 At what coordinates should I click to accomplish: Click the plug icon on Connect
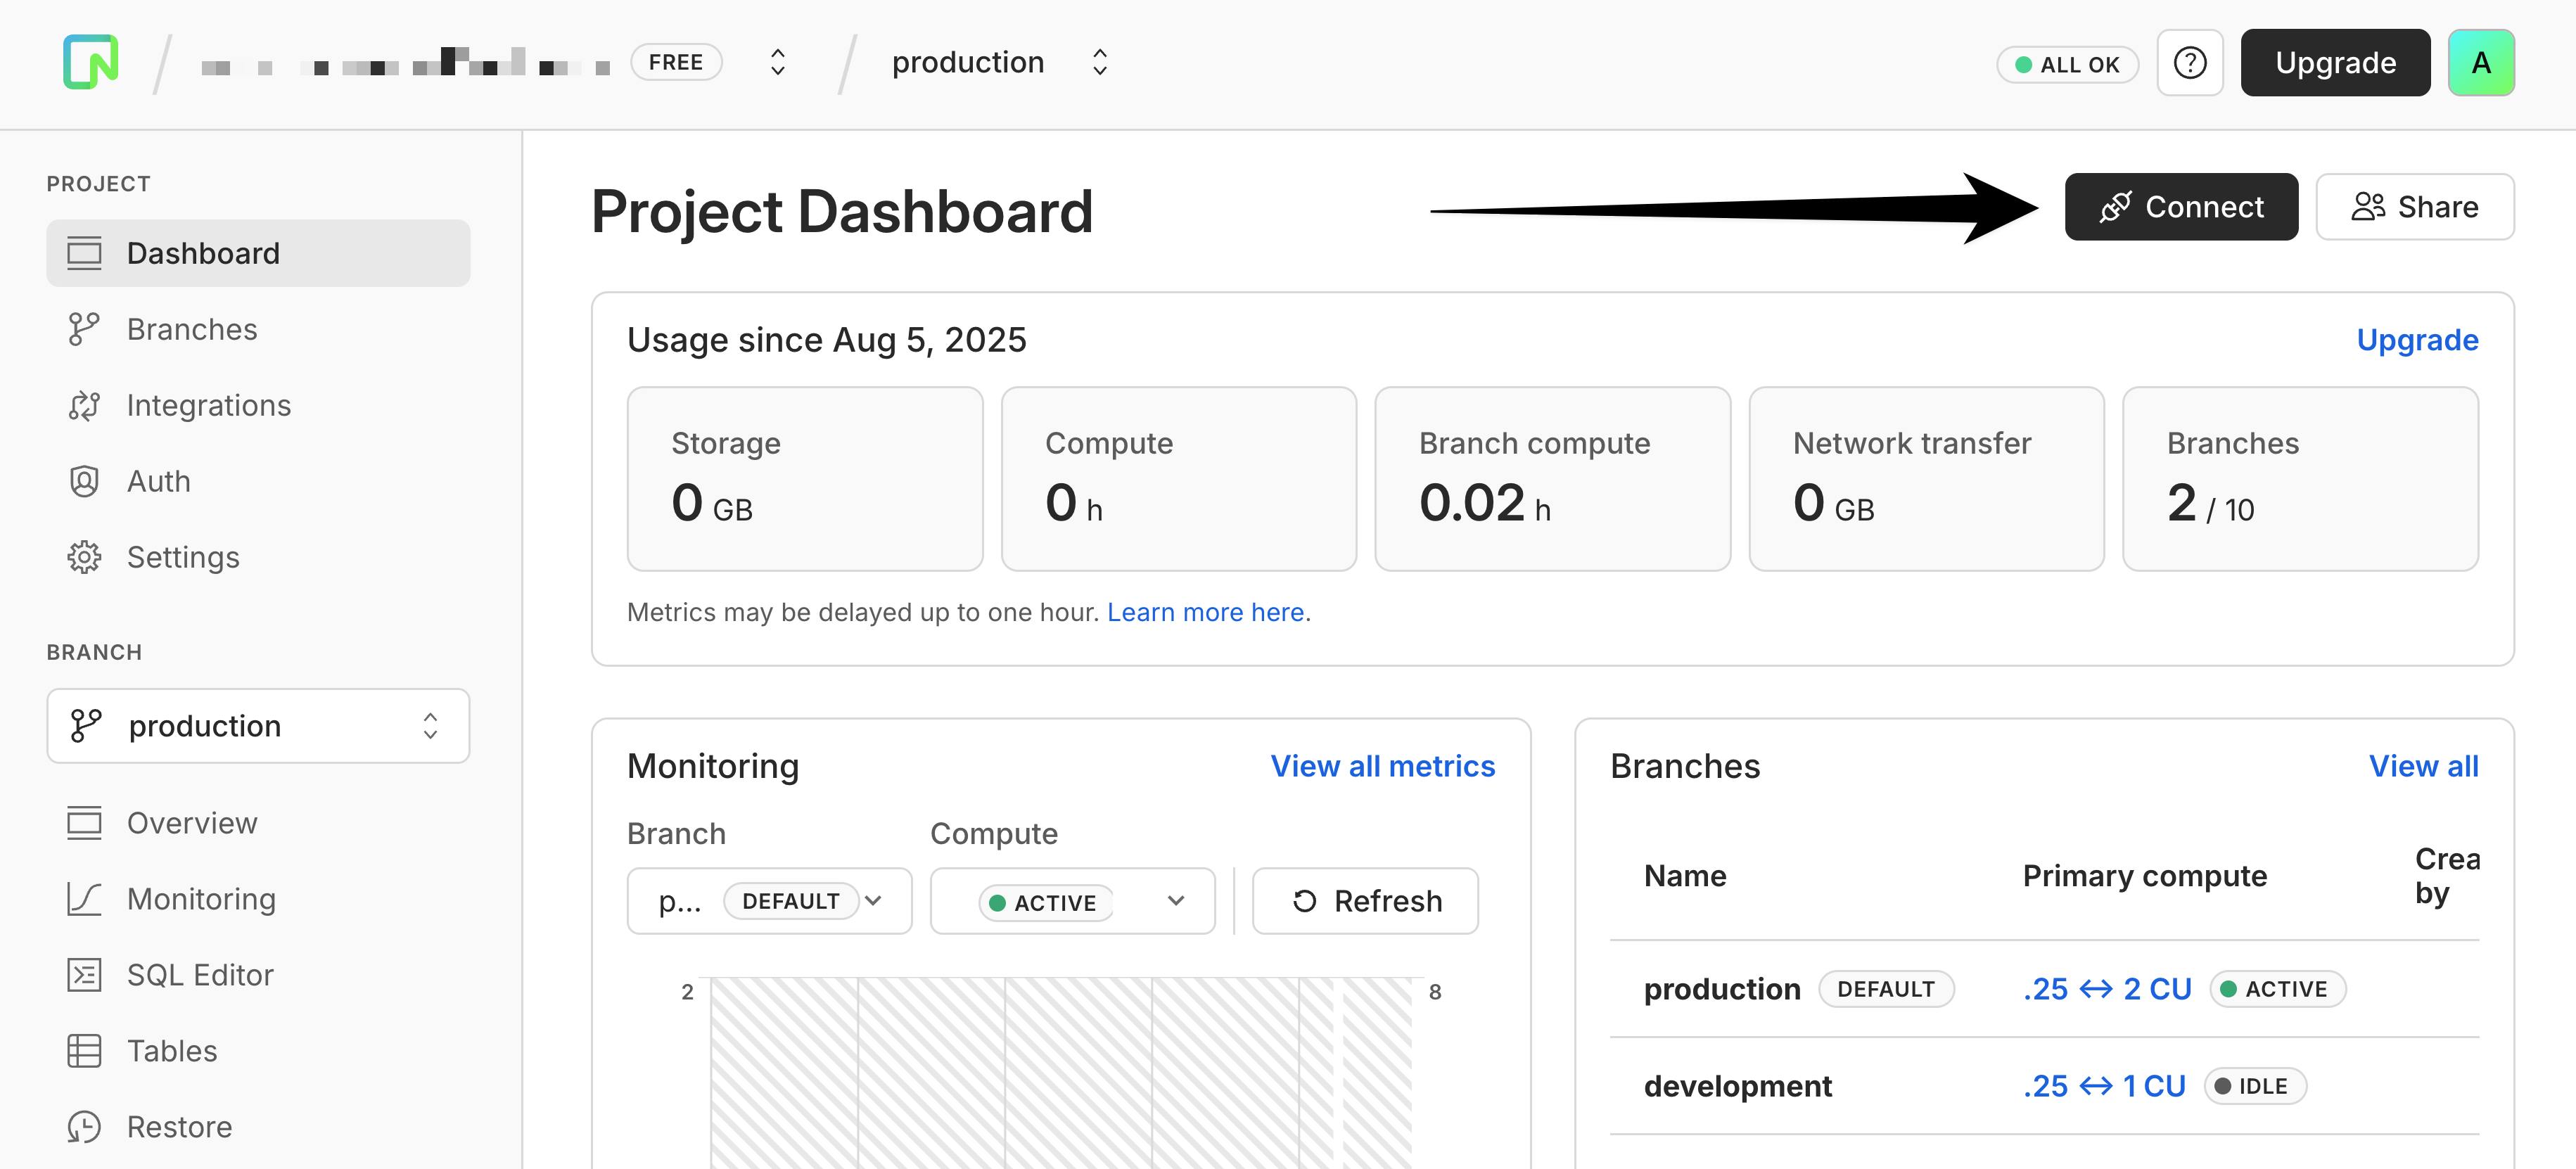coord(2115,207)
